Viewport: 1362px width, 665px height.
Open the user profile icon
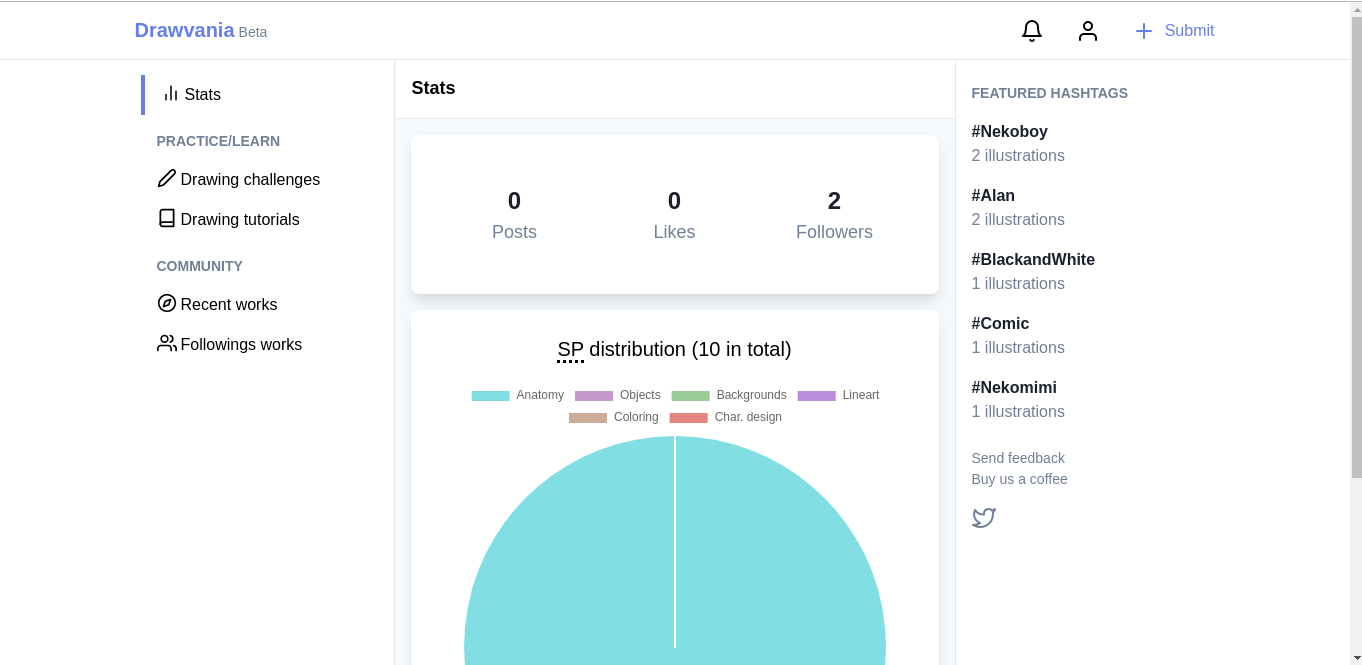click(x=1088, y=31)
